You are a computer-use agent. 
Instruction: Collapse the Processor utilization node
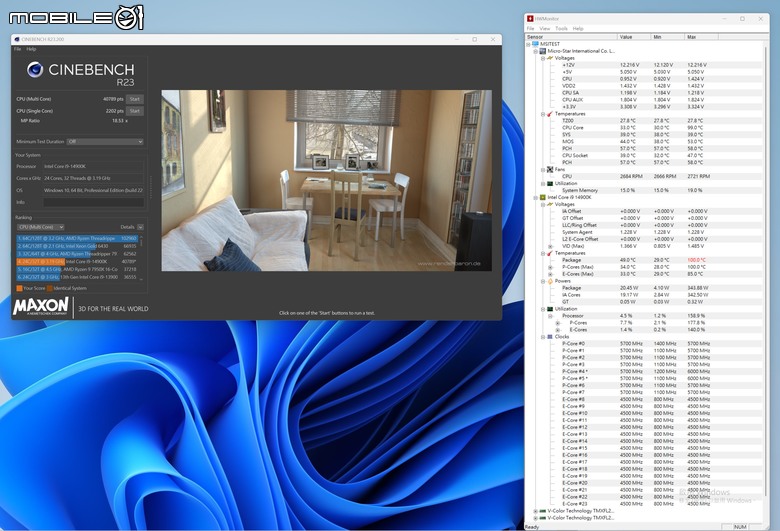click(550, 316)
